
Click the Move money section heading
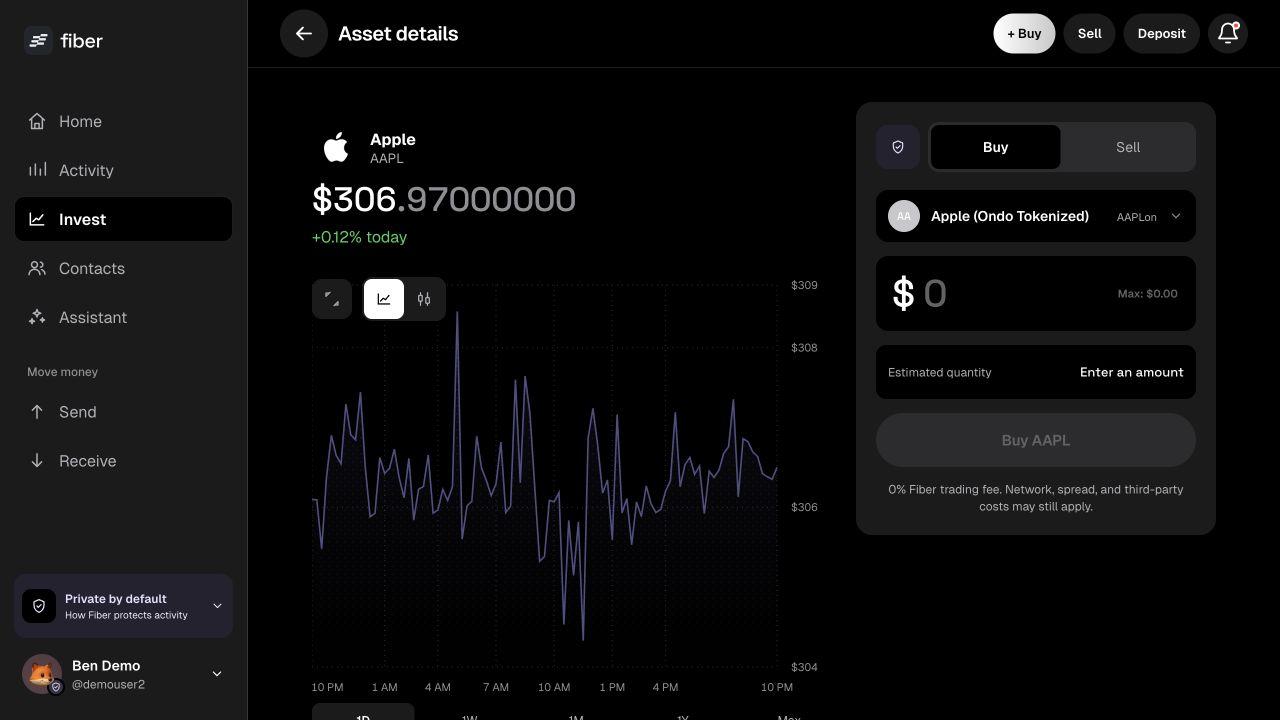[62, 372]
